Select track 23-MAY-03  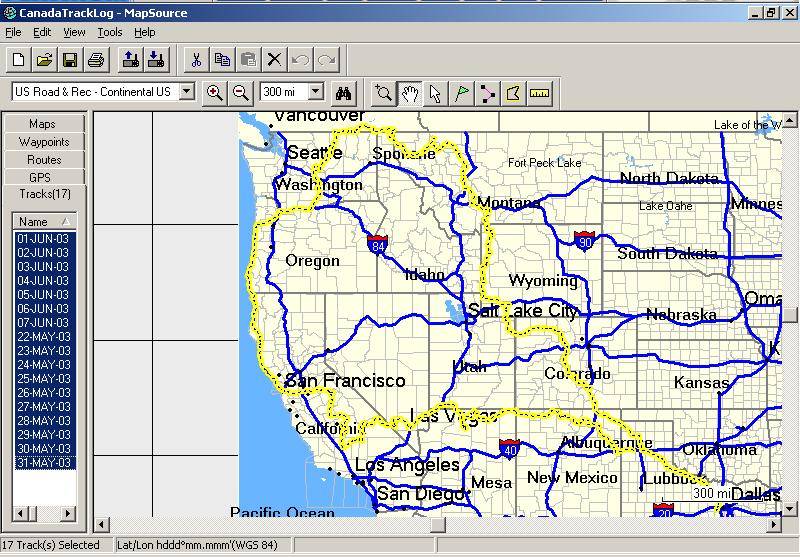[x=45, y=351]
